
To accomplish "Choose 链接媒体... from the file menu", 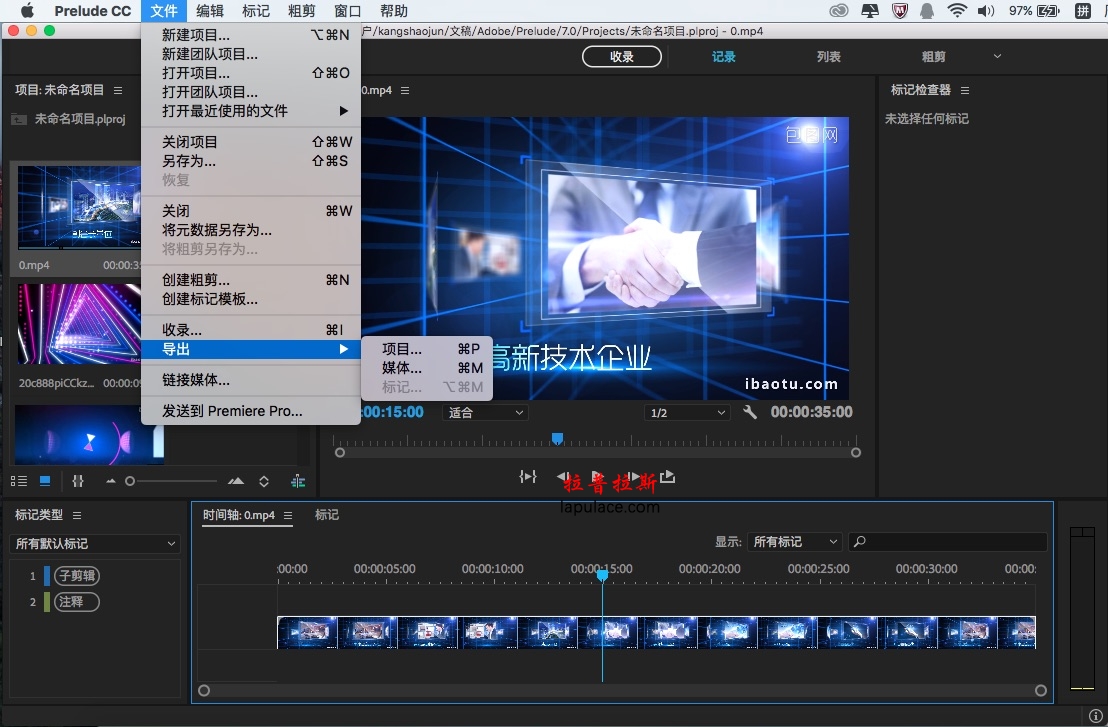I will (251, 380).
